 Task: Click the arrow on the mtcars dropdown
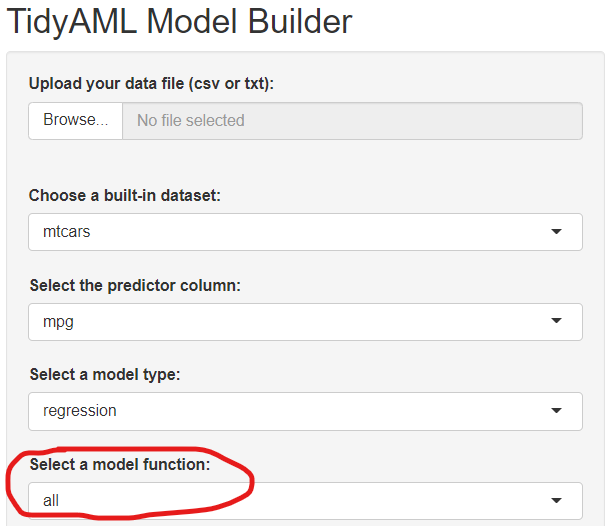[557, 232]
